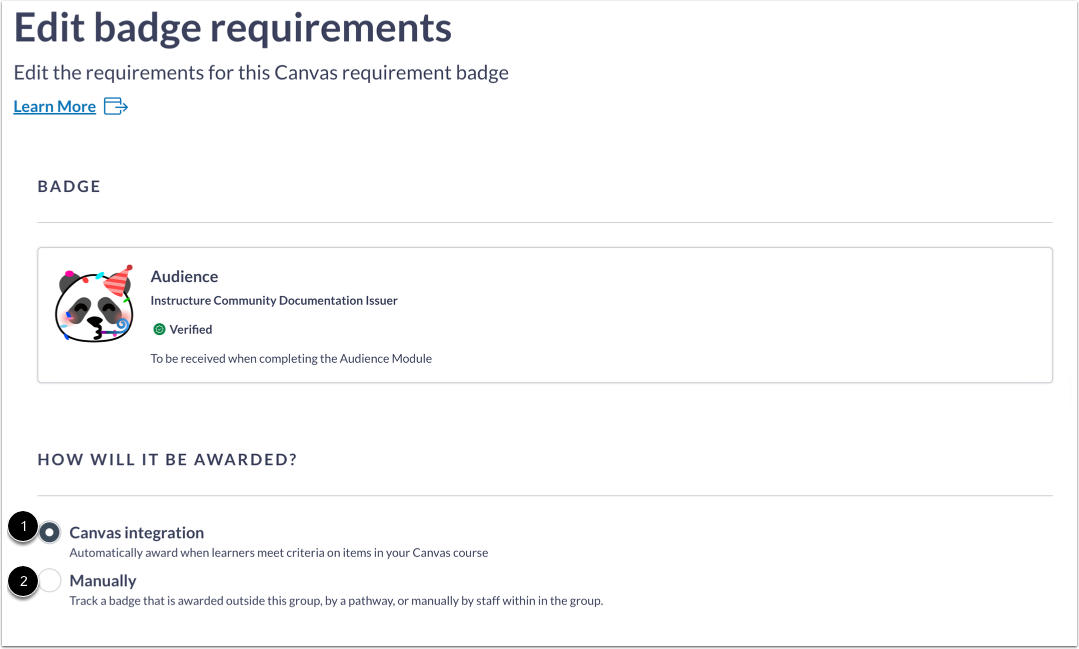The height and width of the screenshot is (649, 1079).
Task: Select the radio next to Canvas integration
Action: tap(48, 532)
